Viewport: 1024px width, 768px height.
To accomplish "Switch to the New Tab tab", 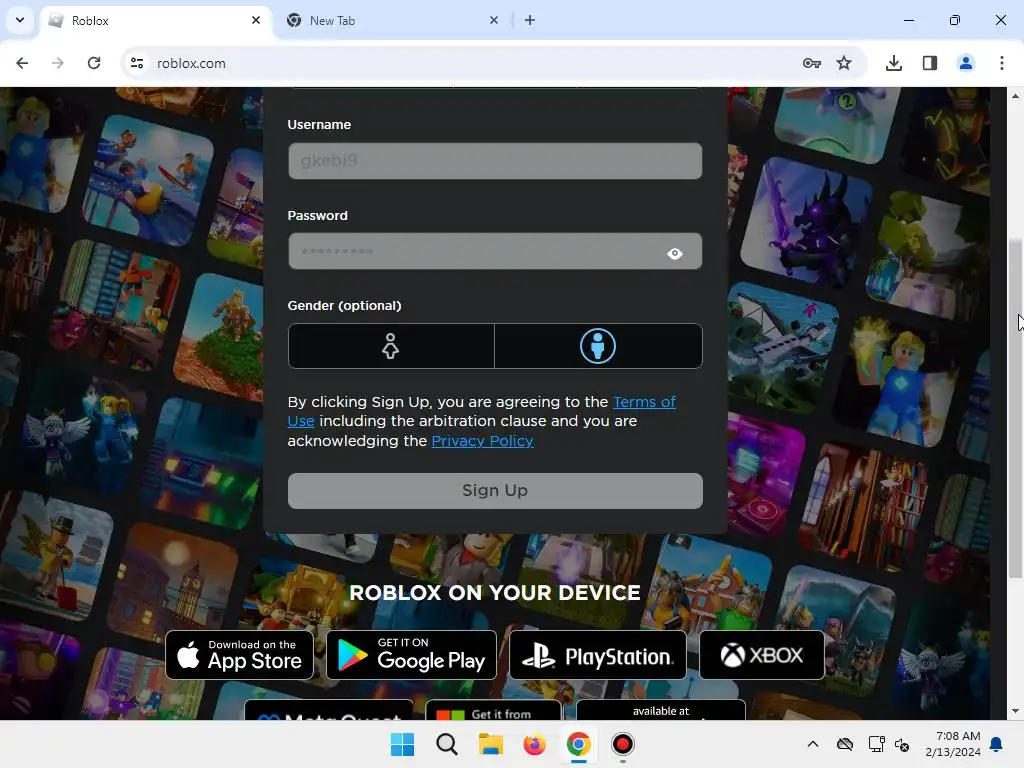I will [x=392, y=21].
